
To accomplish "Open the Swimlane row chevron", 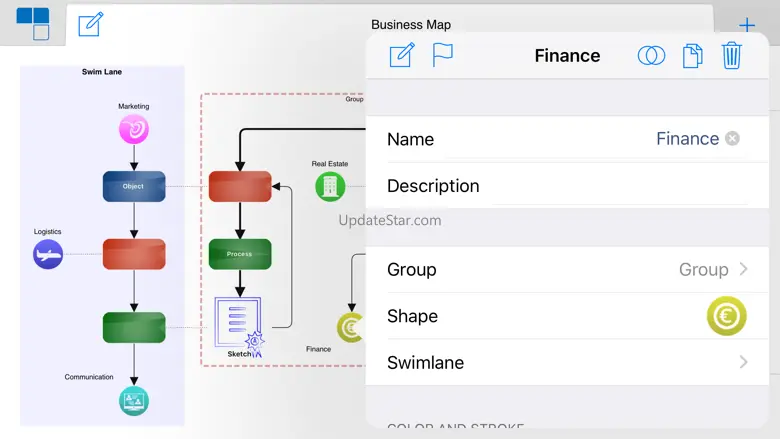I will point(743,362).
